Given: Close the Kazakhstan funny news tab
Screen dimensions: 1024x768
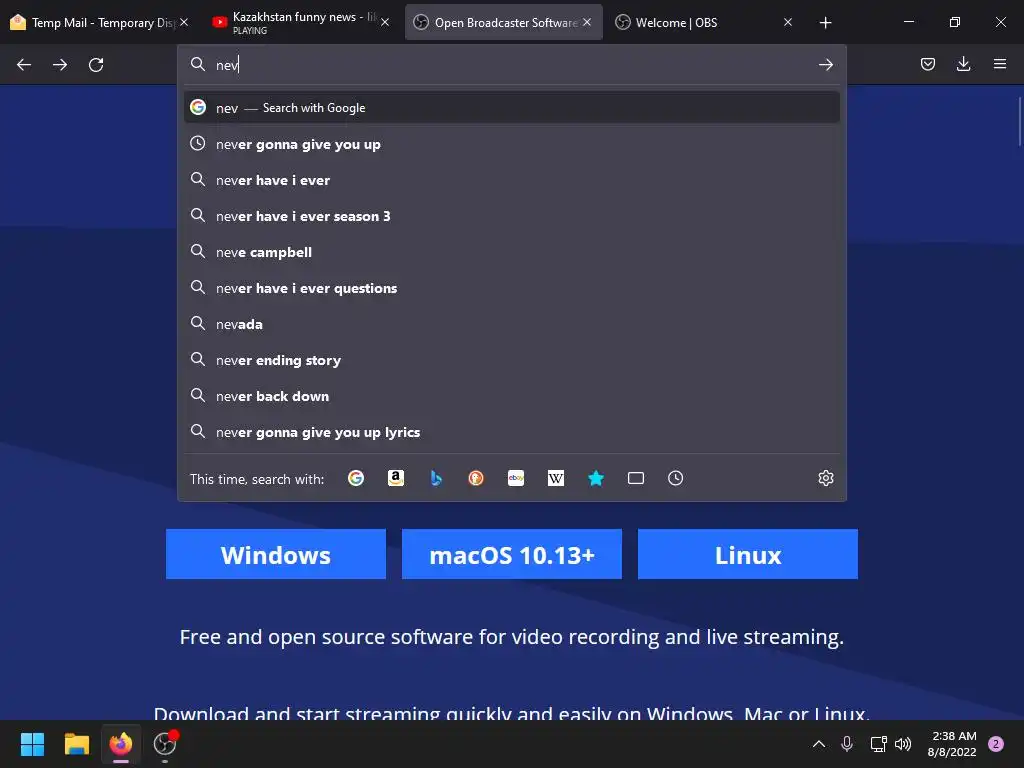Looking at the screenshot, I should point(385,22).
